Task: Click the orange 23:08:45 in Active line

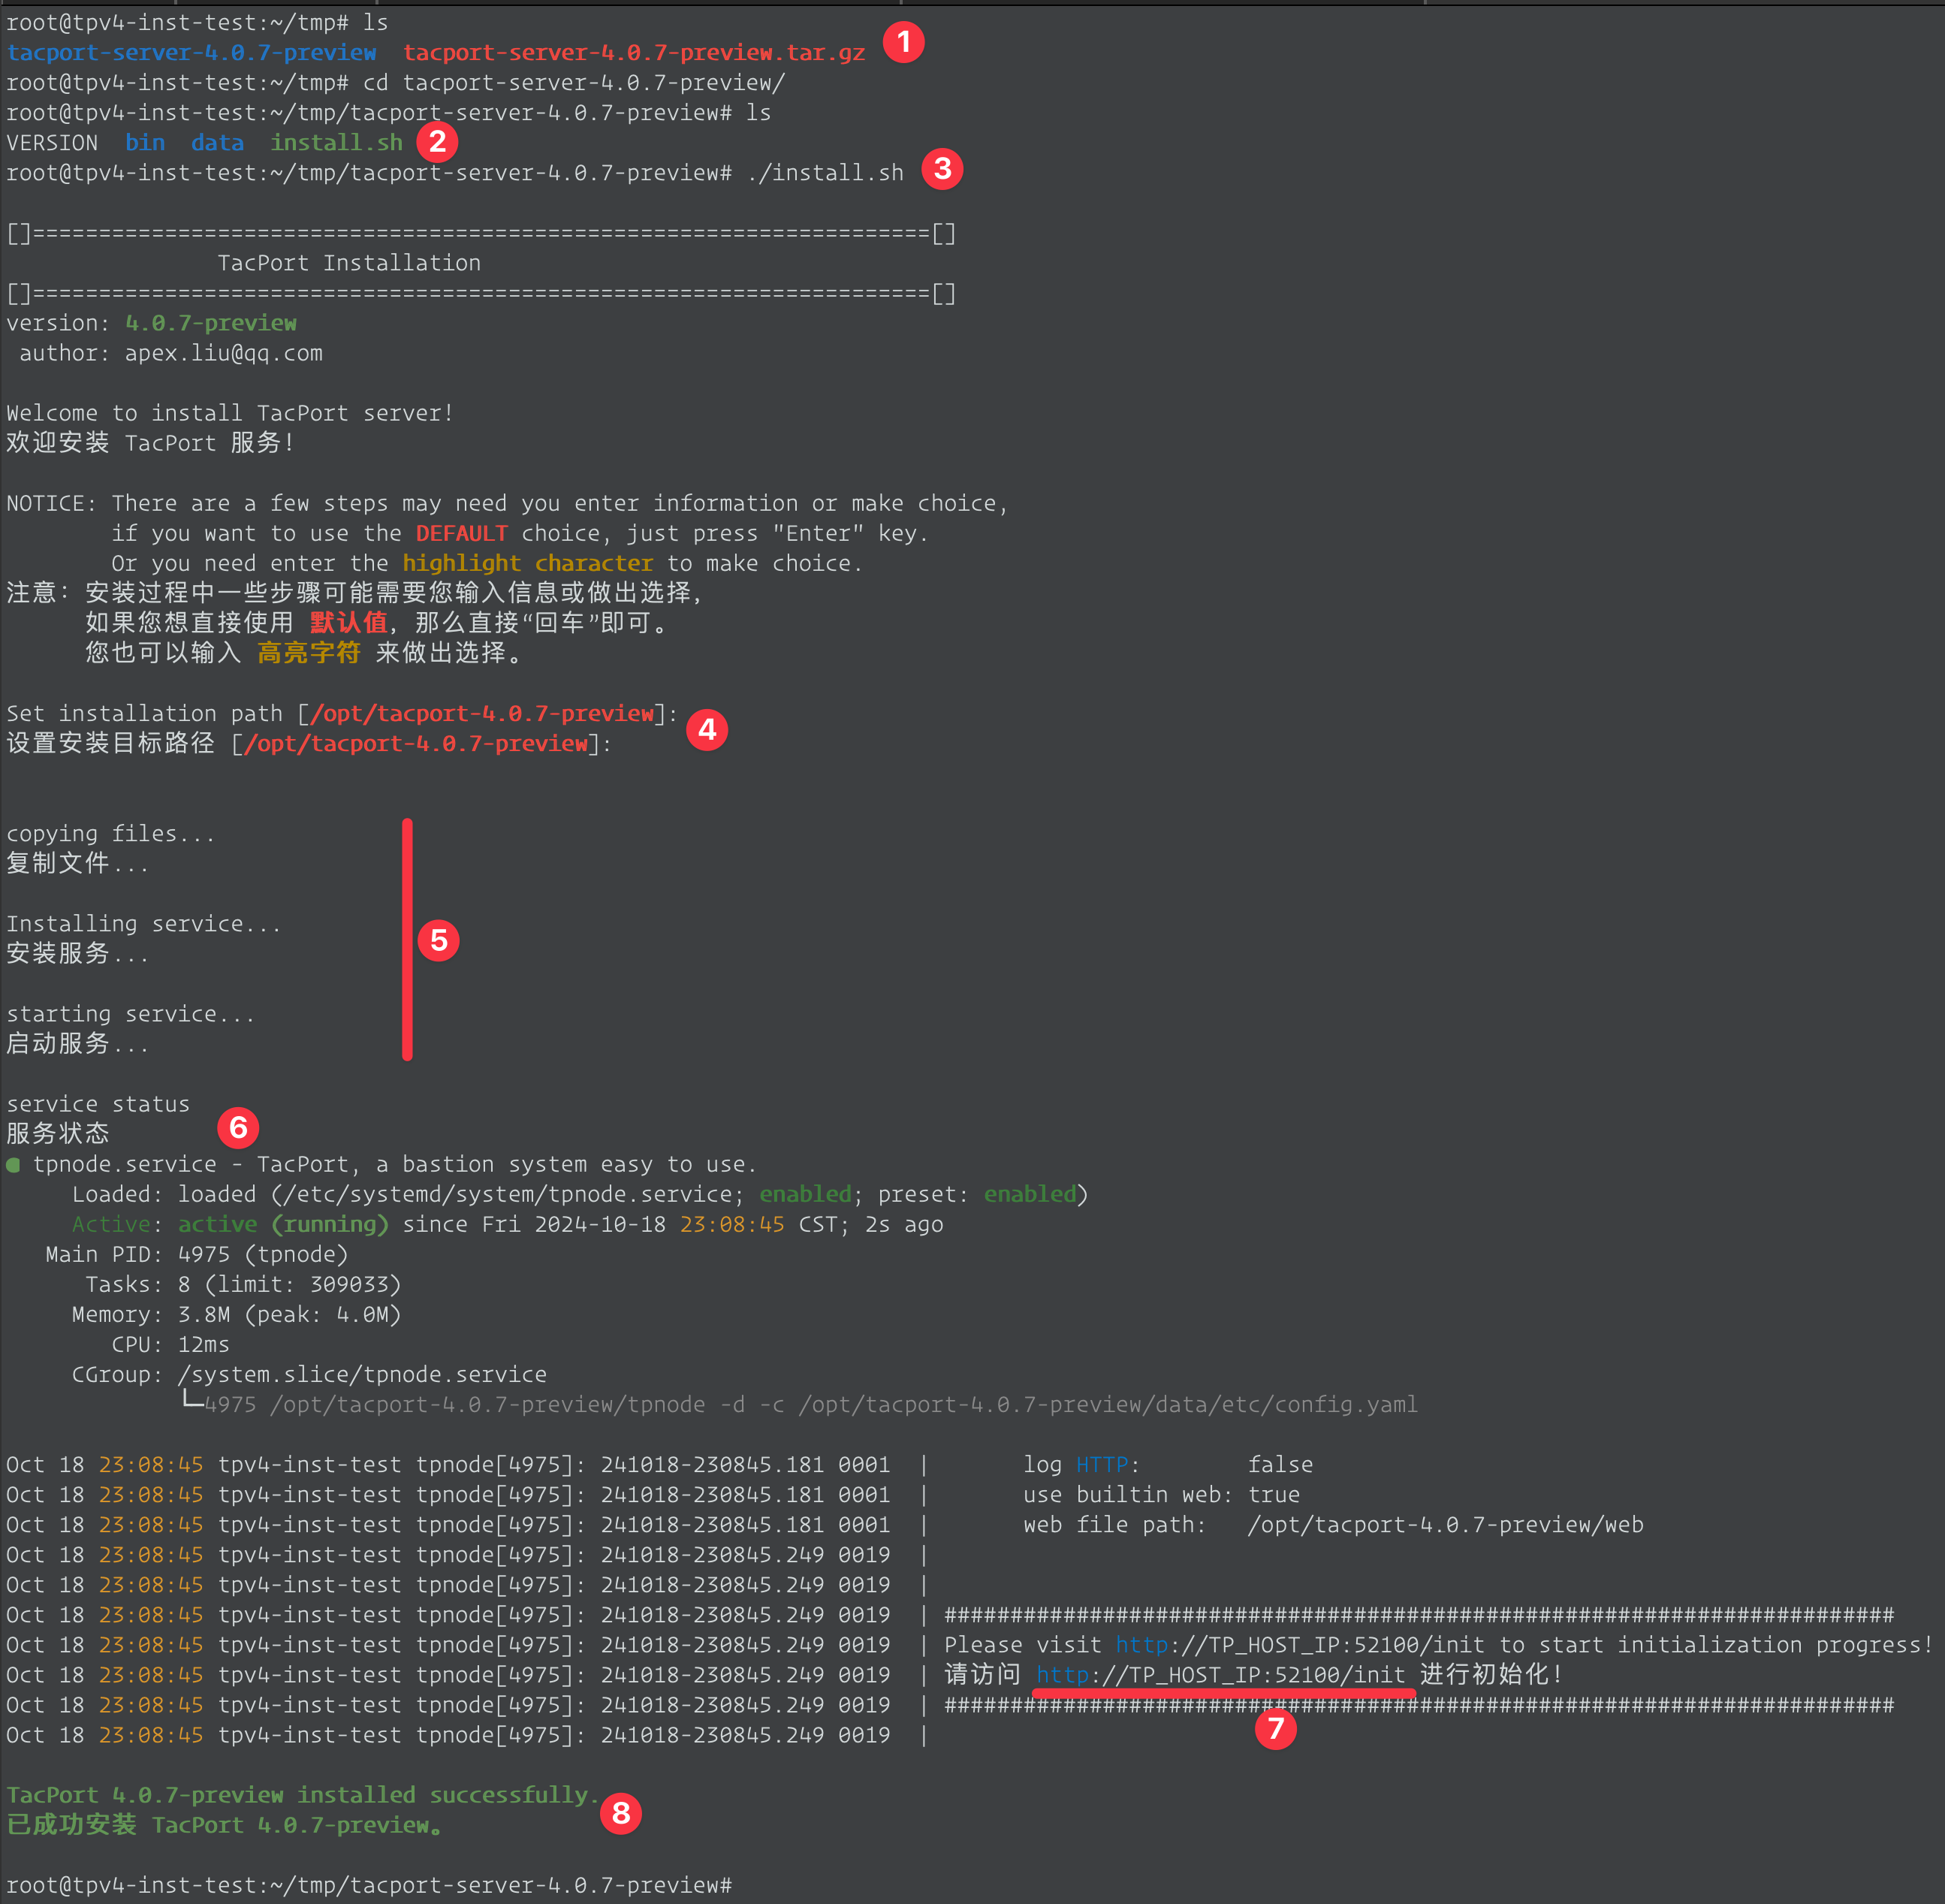Action: point(732,1224)
